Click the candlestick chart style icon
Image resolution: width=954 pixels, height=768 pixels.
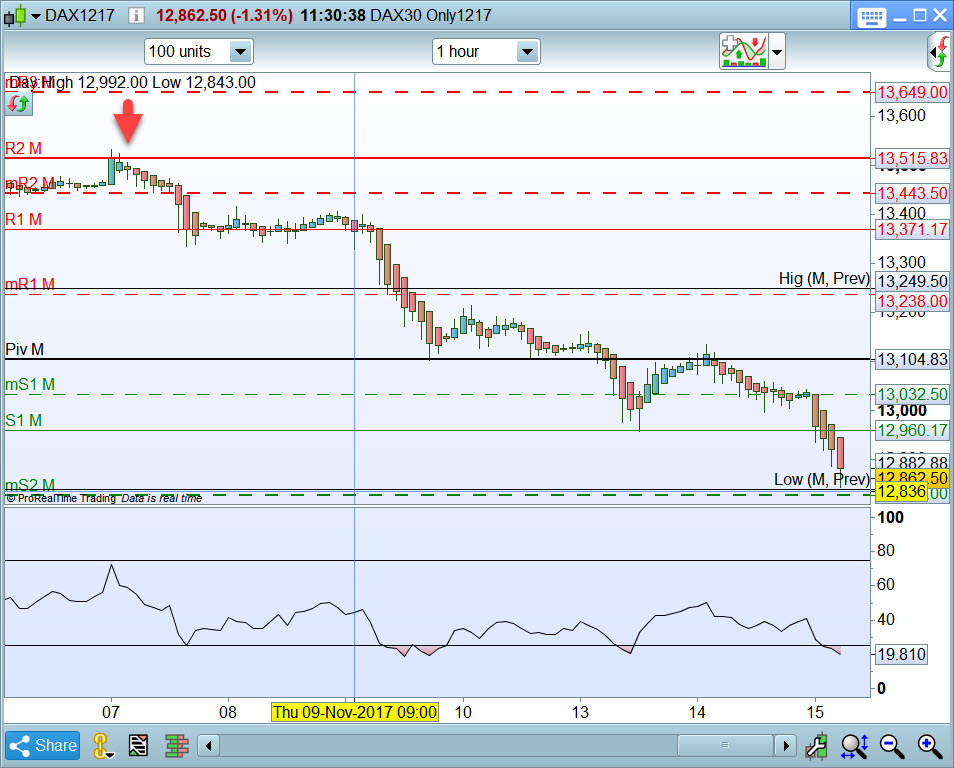[x=15, y=16]
